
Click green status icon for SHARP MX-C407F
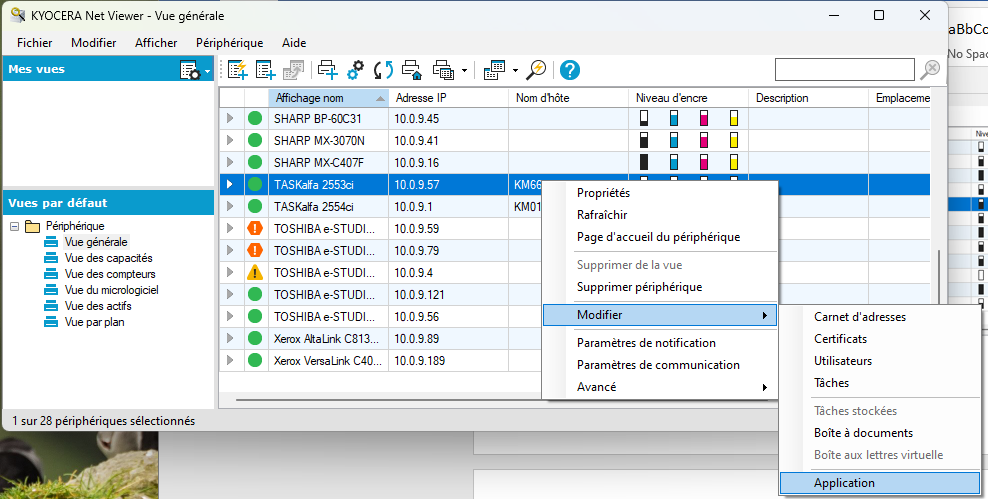click(255, 163)
